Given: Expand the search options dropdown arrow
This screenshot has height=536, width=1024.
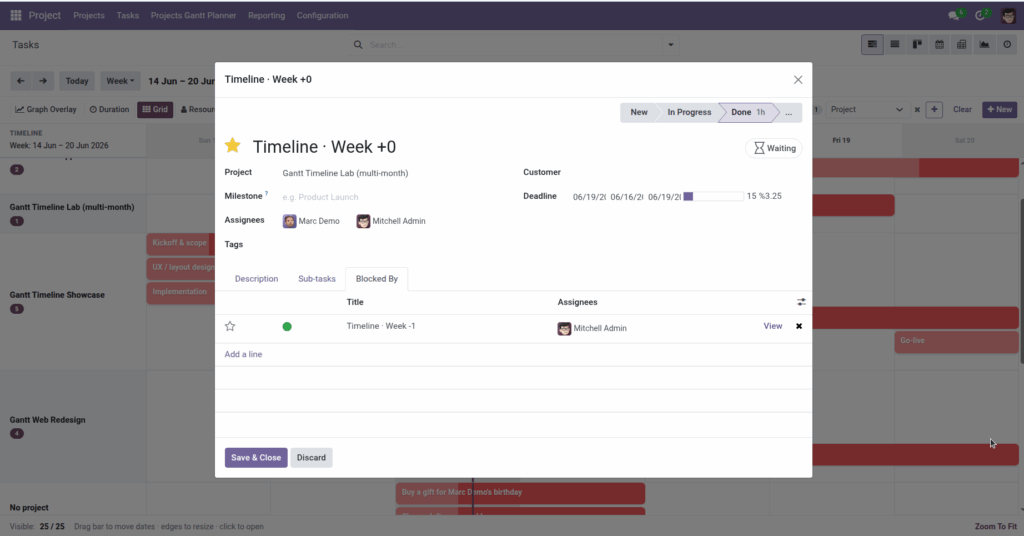Looking at the screenshot, I should [x=671, y=45].
